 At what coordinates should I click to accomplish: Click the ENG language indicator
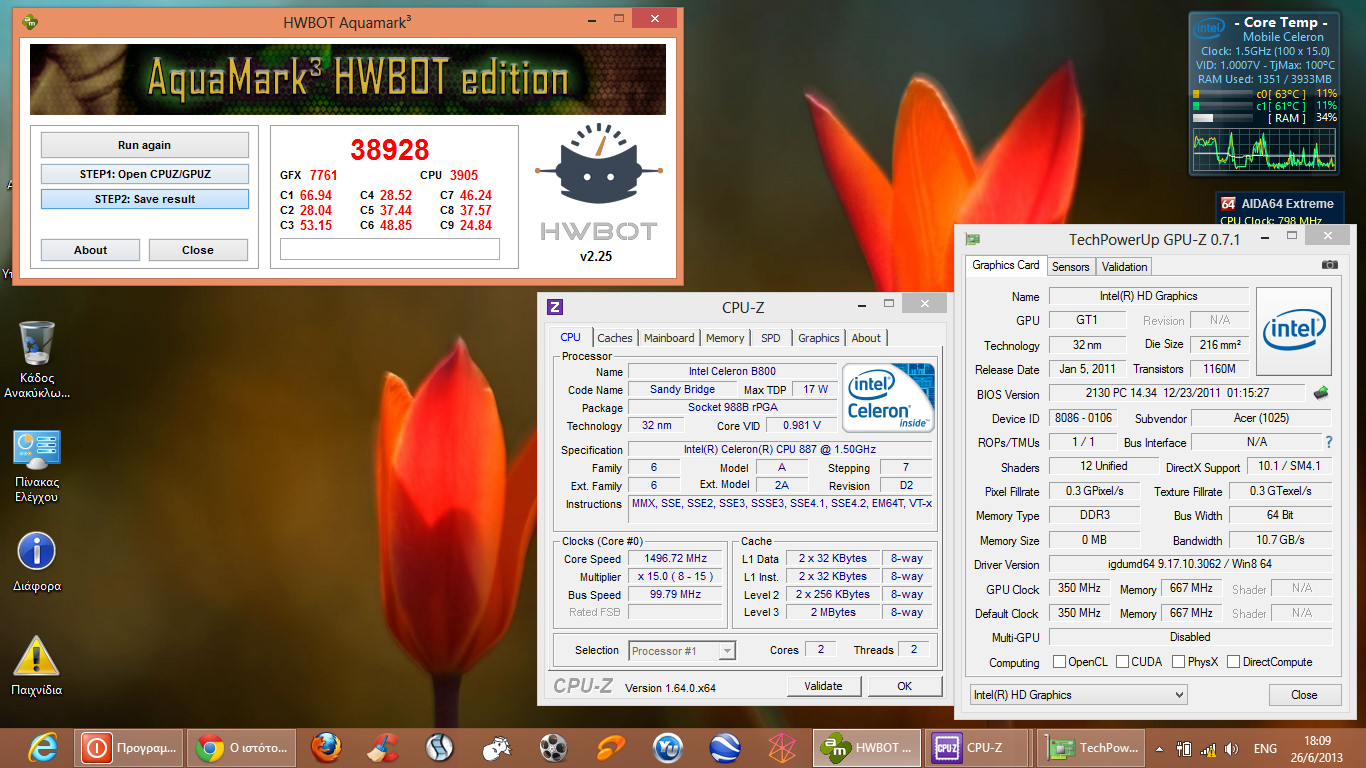pyautogui.click(x=1265, y=748)
